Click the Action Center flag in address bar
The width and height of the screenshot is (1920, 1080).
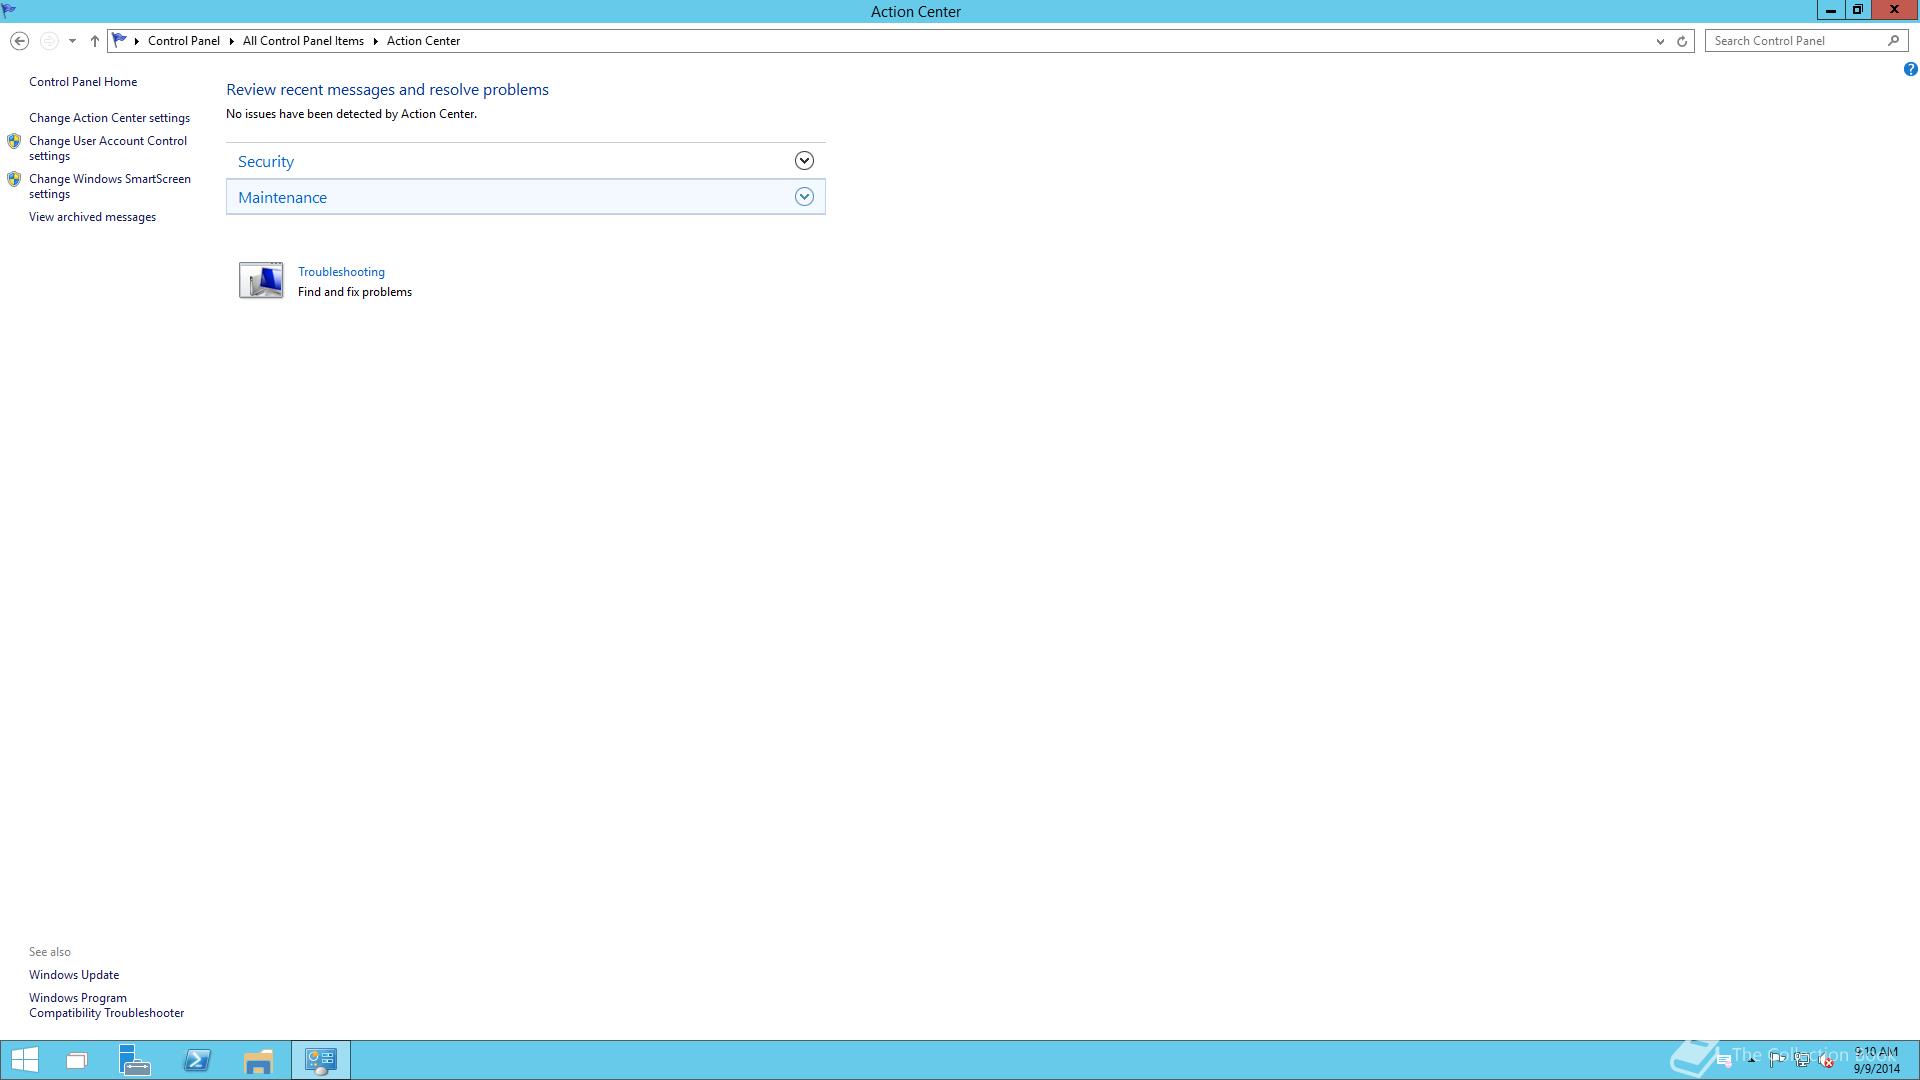pyautogui.click(x=119, y=40)
